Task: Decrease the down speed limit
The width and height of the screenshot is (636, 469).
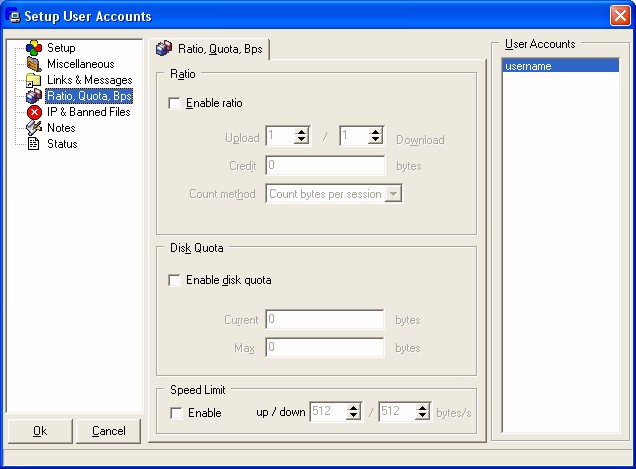Action: [x=423, y=416]
